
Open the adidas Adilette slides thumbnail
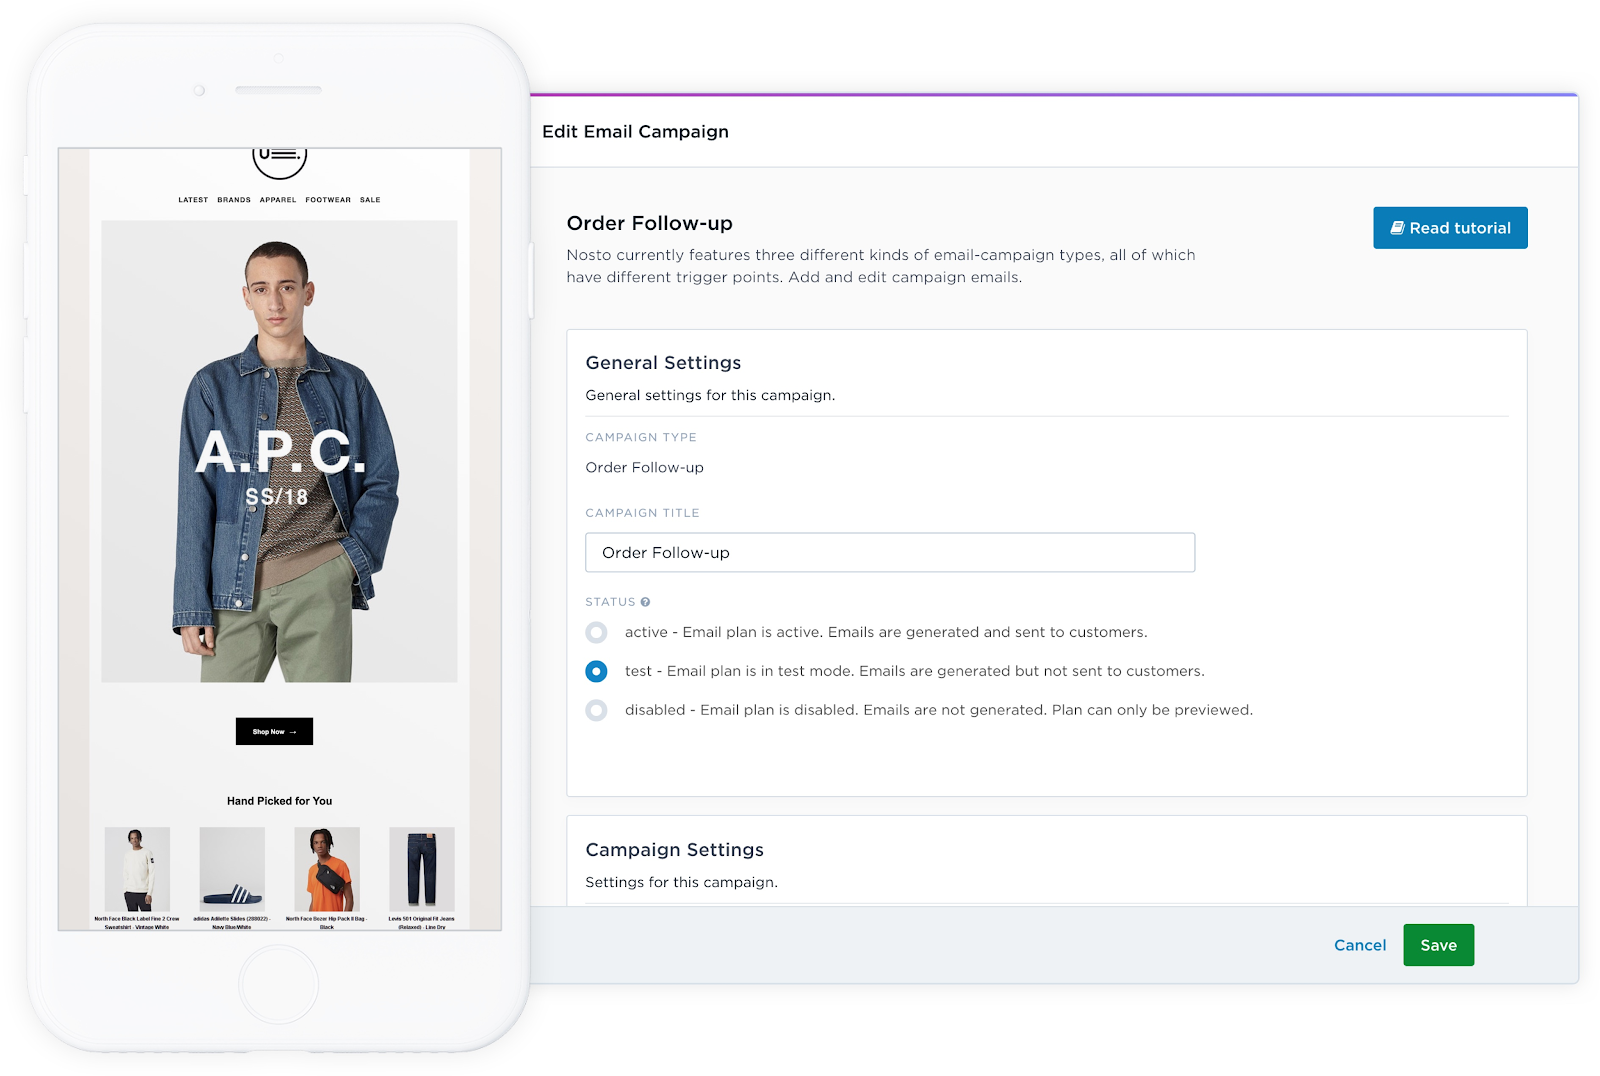pyautogui.click(x=232, y=869)
